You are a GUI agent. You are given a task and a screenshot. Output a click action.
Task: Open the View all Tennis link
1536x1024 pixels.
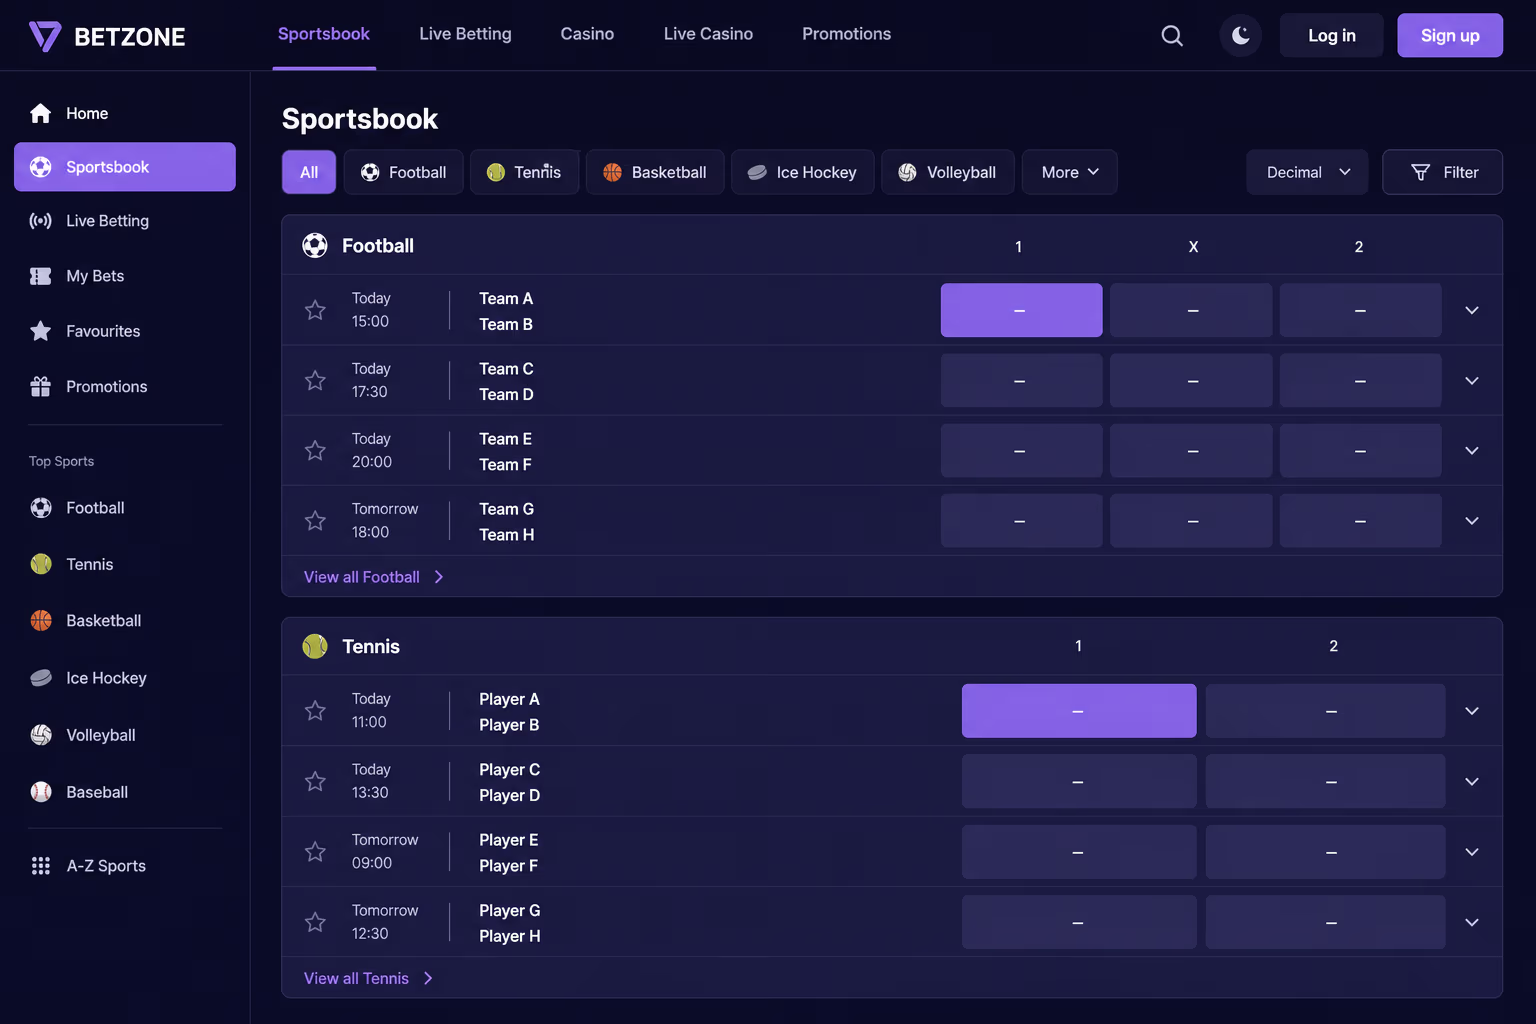pyautogui.click(x=368, y=978)
